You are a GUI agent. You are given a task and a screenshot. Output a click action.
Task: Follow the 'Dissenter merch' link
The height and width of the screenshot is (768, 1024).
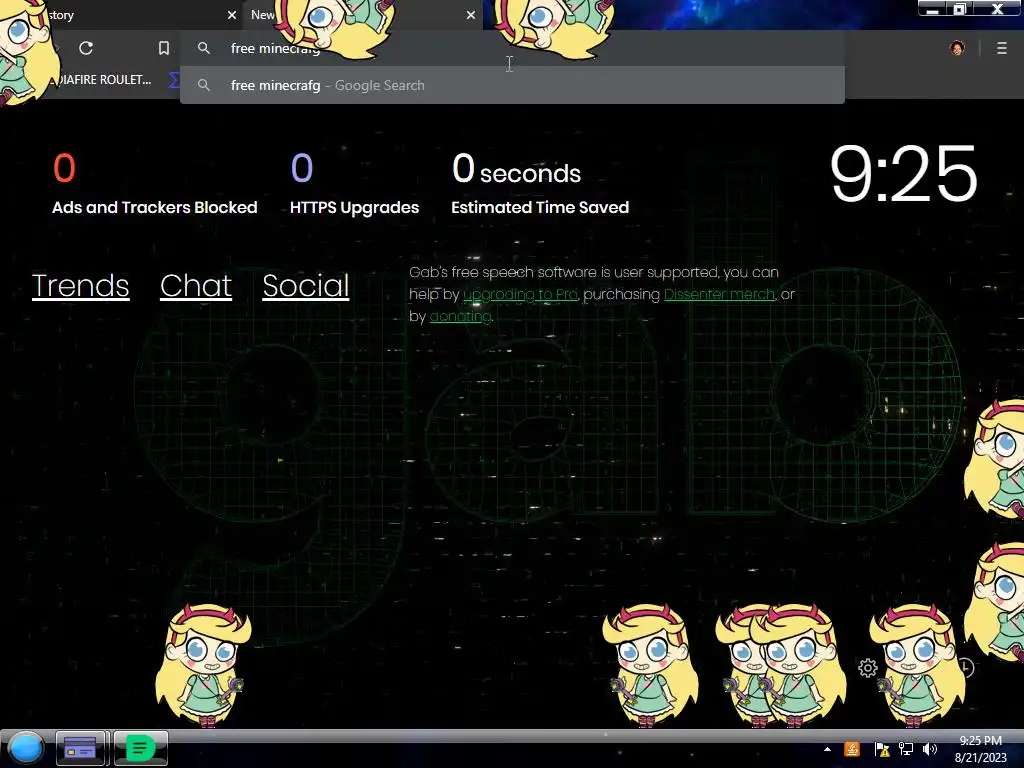pos(719,295)
